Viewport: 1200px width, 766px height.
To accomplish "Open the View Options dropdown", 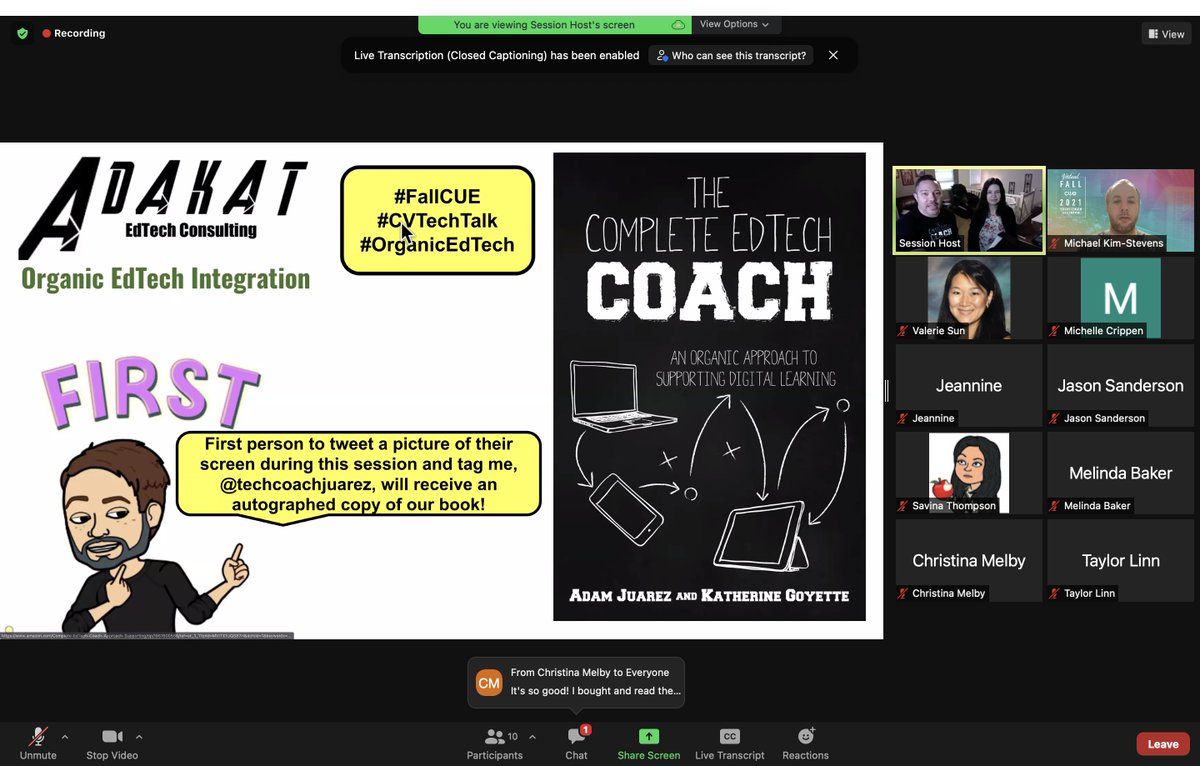I will [735, 24].
